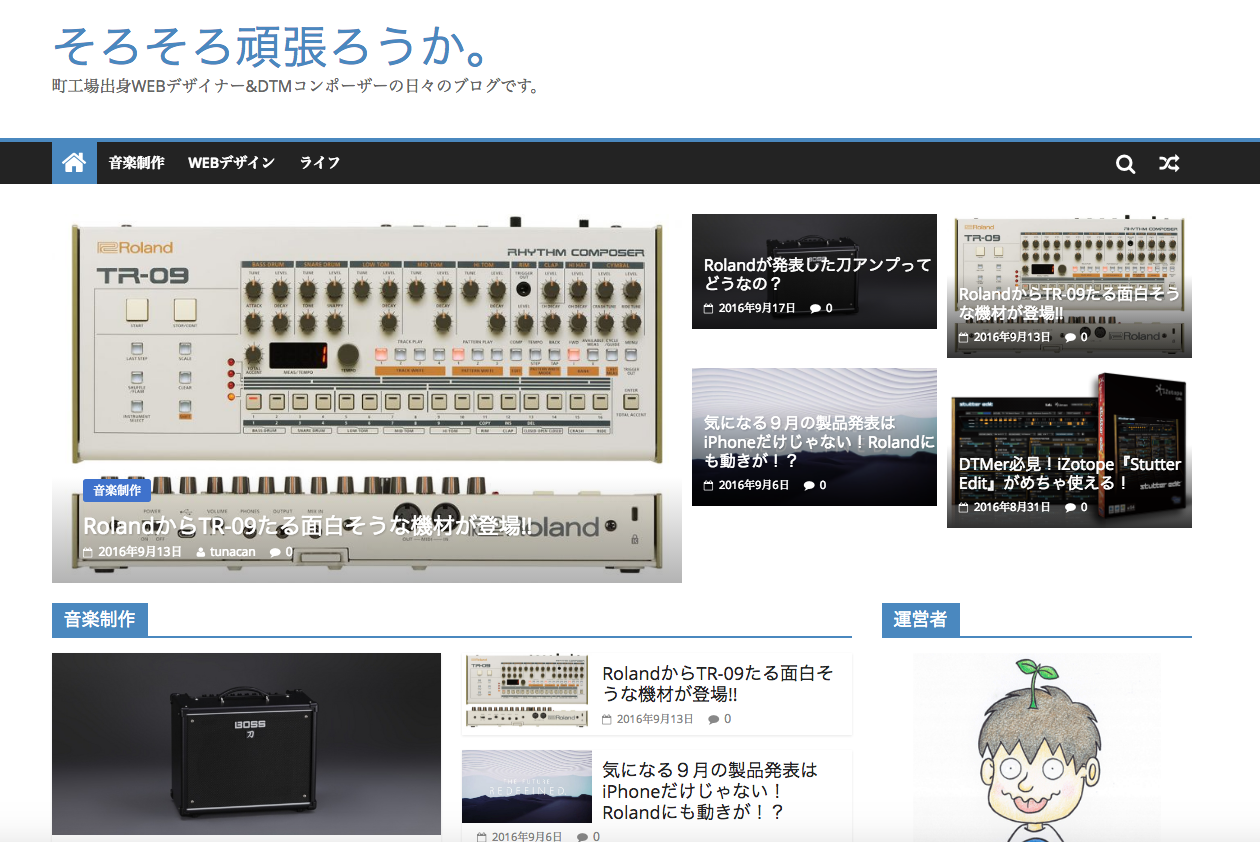
Task: Open the BOSS amplifier large thumbnail
Action: (x=246, y=744)
